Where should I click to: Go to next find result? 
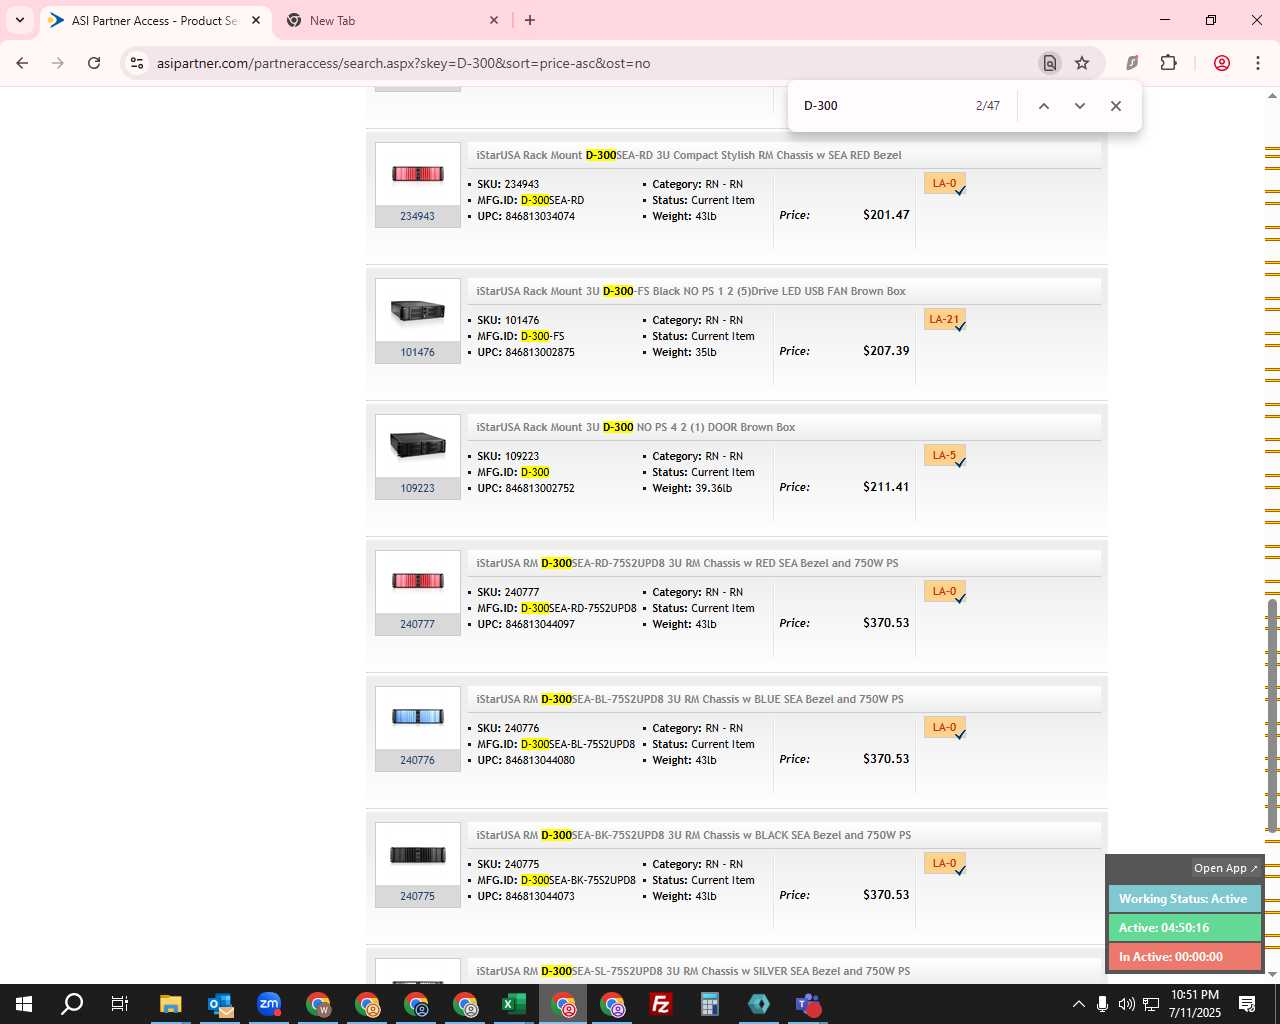(1079, 106)
